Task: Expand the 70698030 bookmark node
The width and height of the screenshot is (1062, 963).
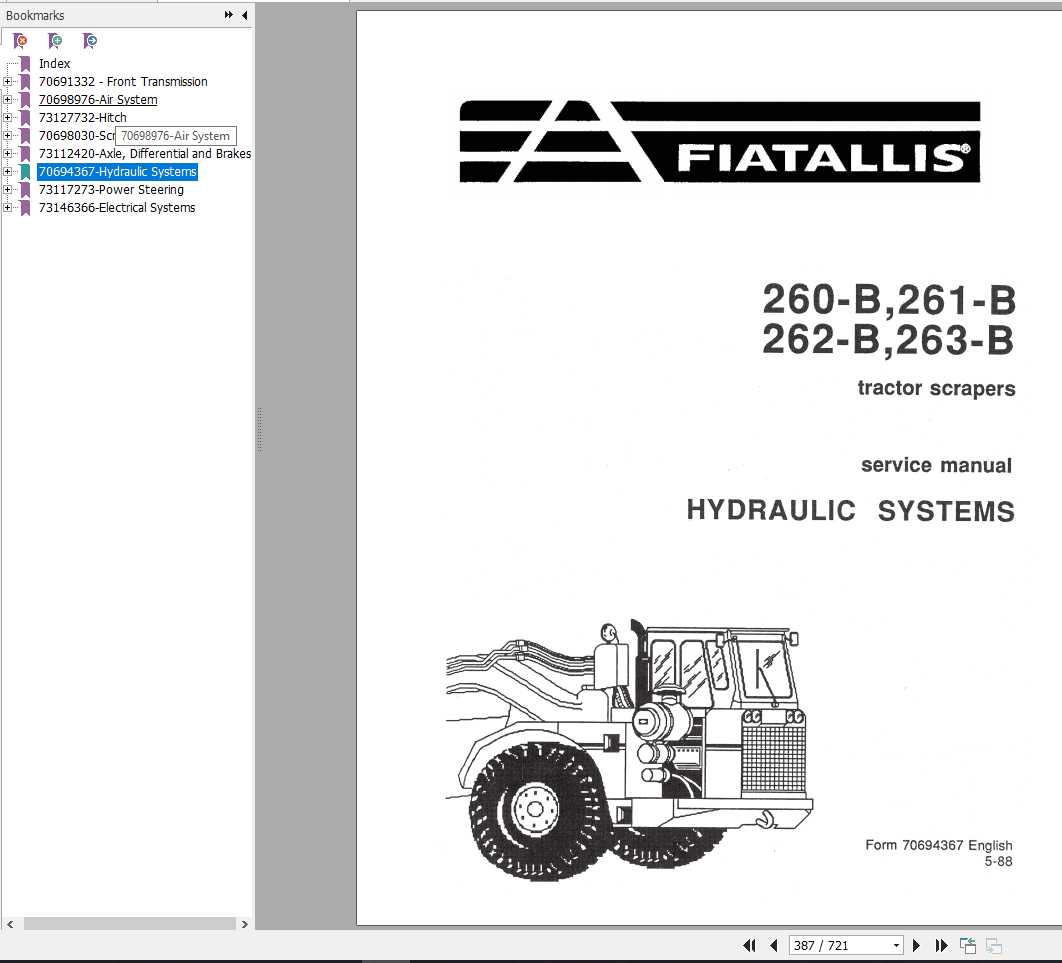Action: click(x=7, y=135)
